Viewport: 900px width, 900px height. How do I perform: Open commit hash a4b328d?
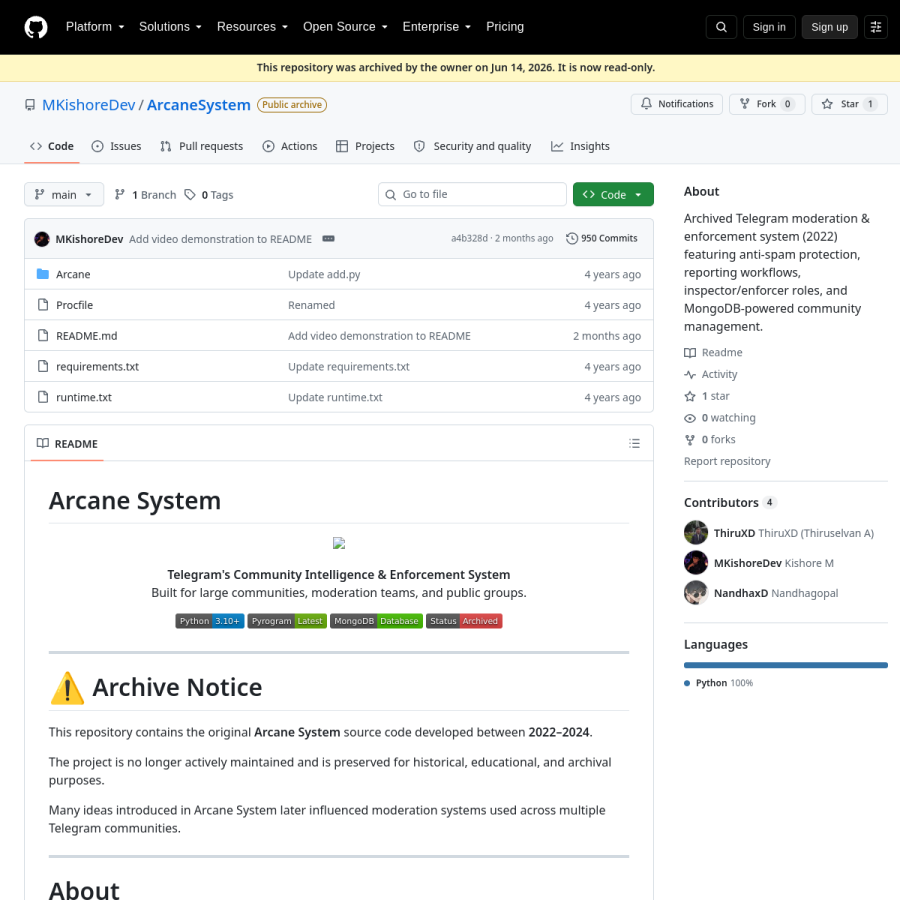point(469,238)
